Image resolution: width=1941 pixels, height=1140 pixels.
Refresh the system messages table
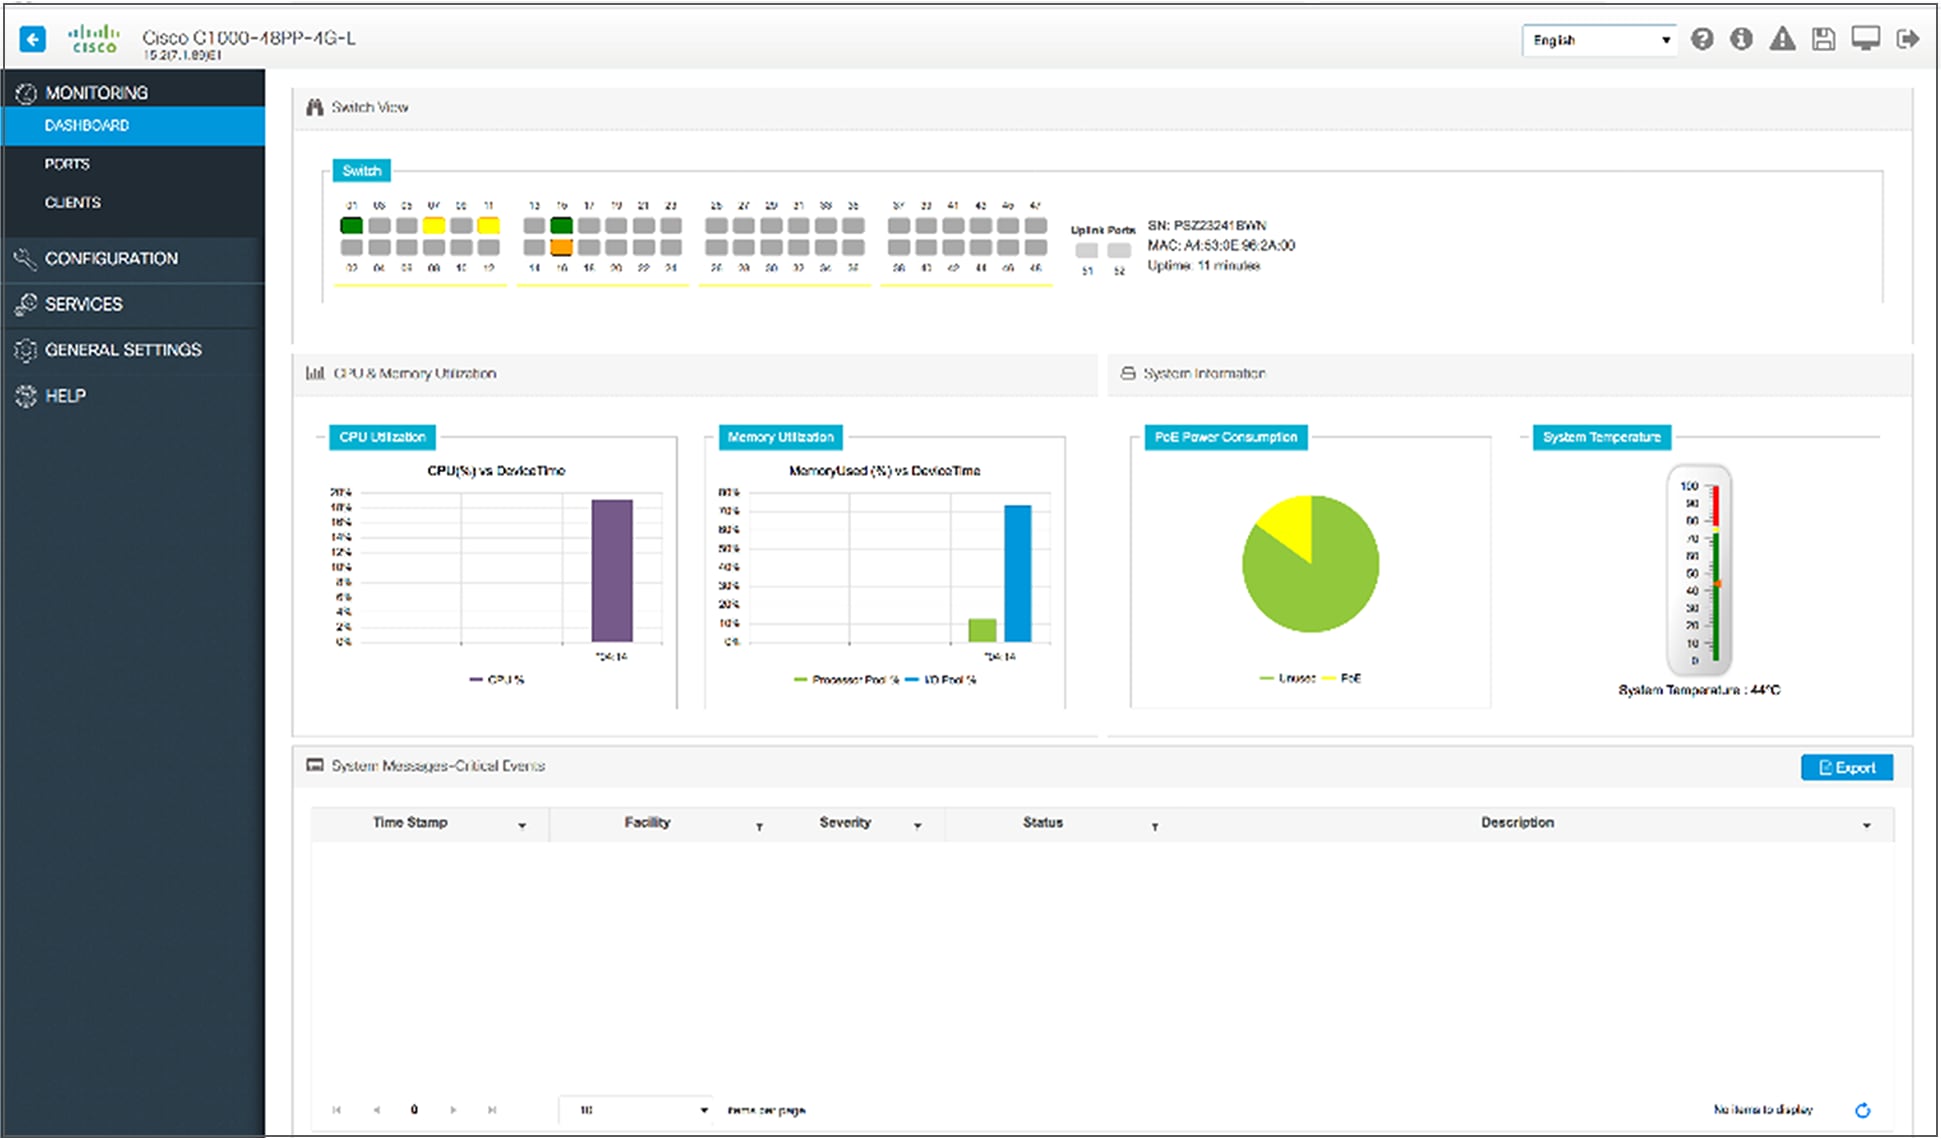pyautogui.click(x=1862, y=1110)
